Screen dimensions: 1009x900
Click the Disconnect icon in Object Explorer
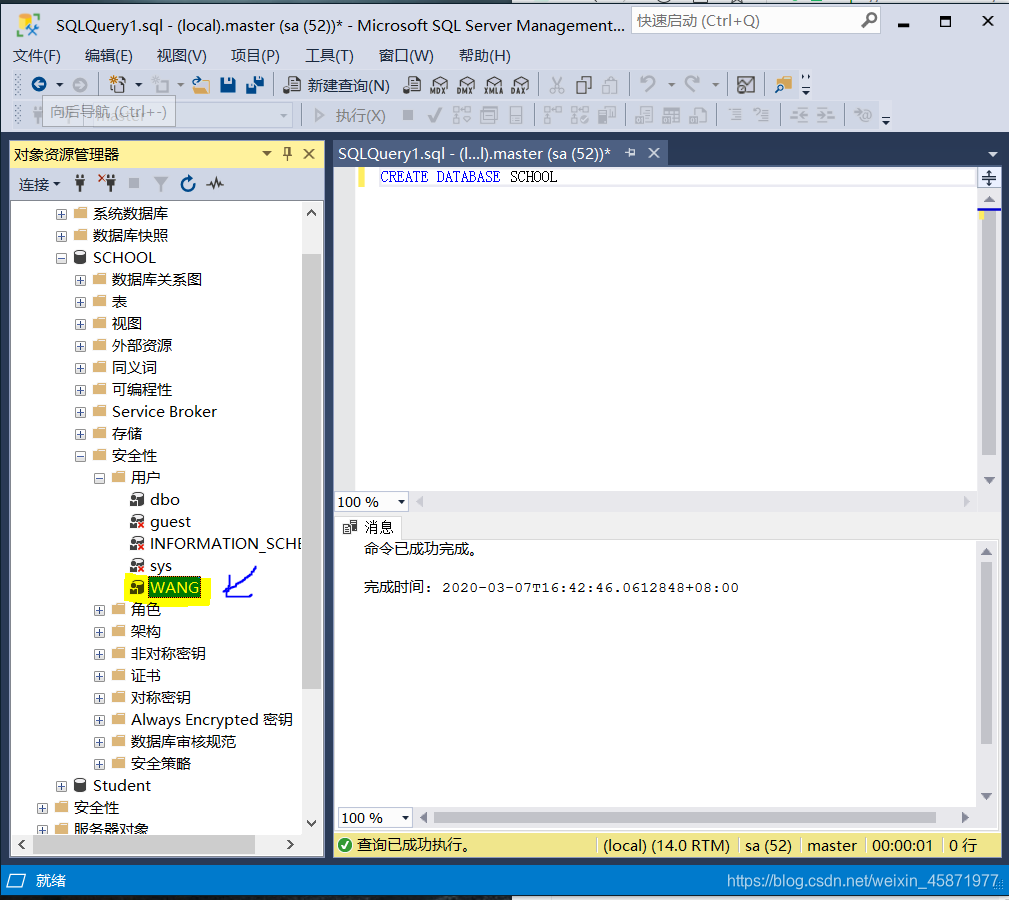(107, 183)
